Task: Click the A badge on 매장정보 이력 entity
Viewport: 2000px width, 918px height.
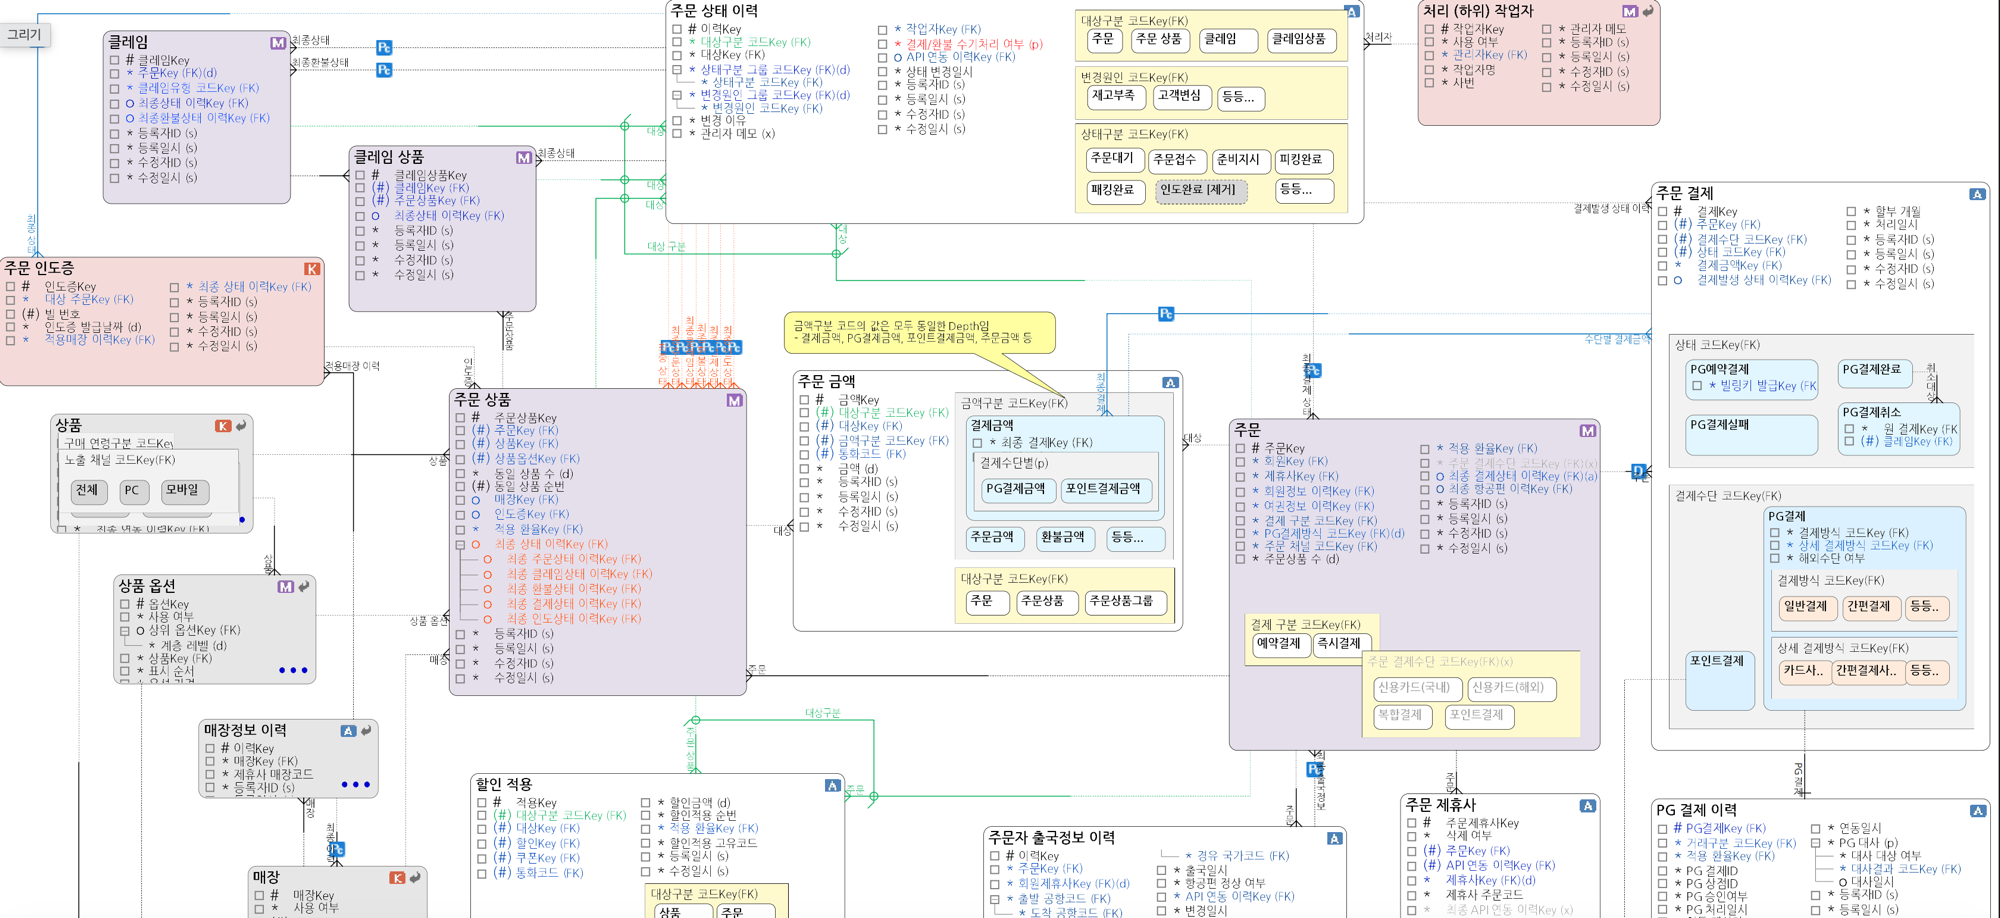Action: tap(348, 731)
